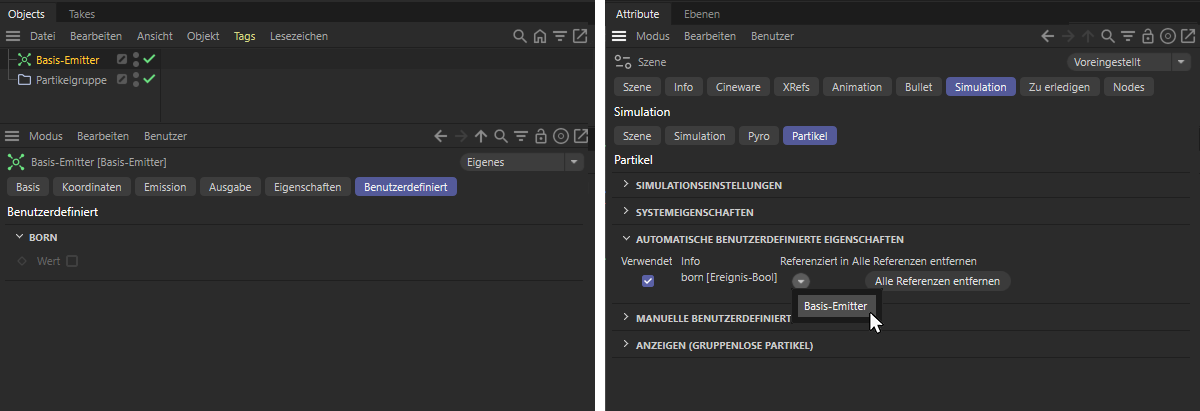Open the Tags menu
This screenshot has width=1200, height=411.
pos(245,36)
